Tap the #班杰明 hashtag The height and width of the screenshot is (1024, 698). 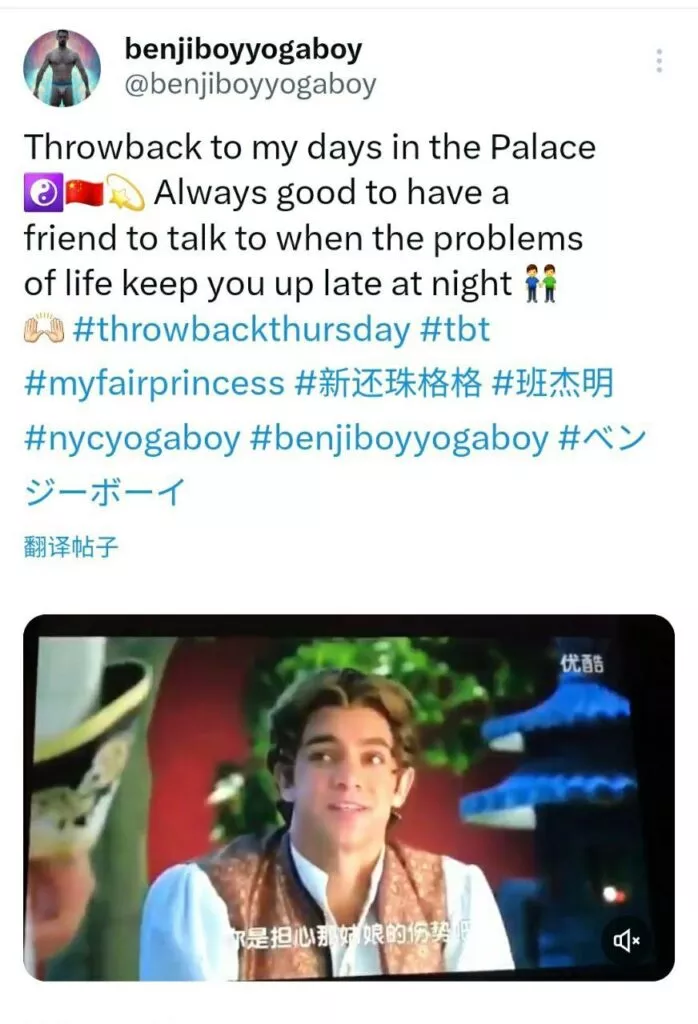(552, 383)
